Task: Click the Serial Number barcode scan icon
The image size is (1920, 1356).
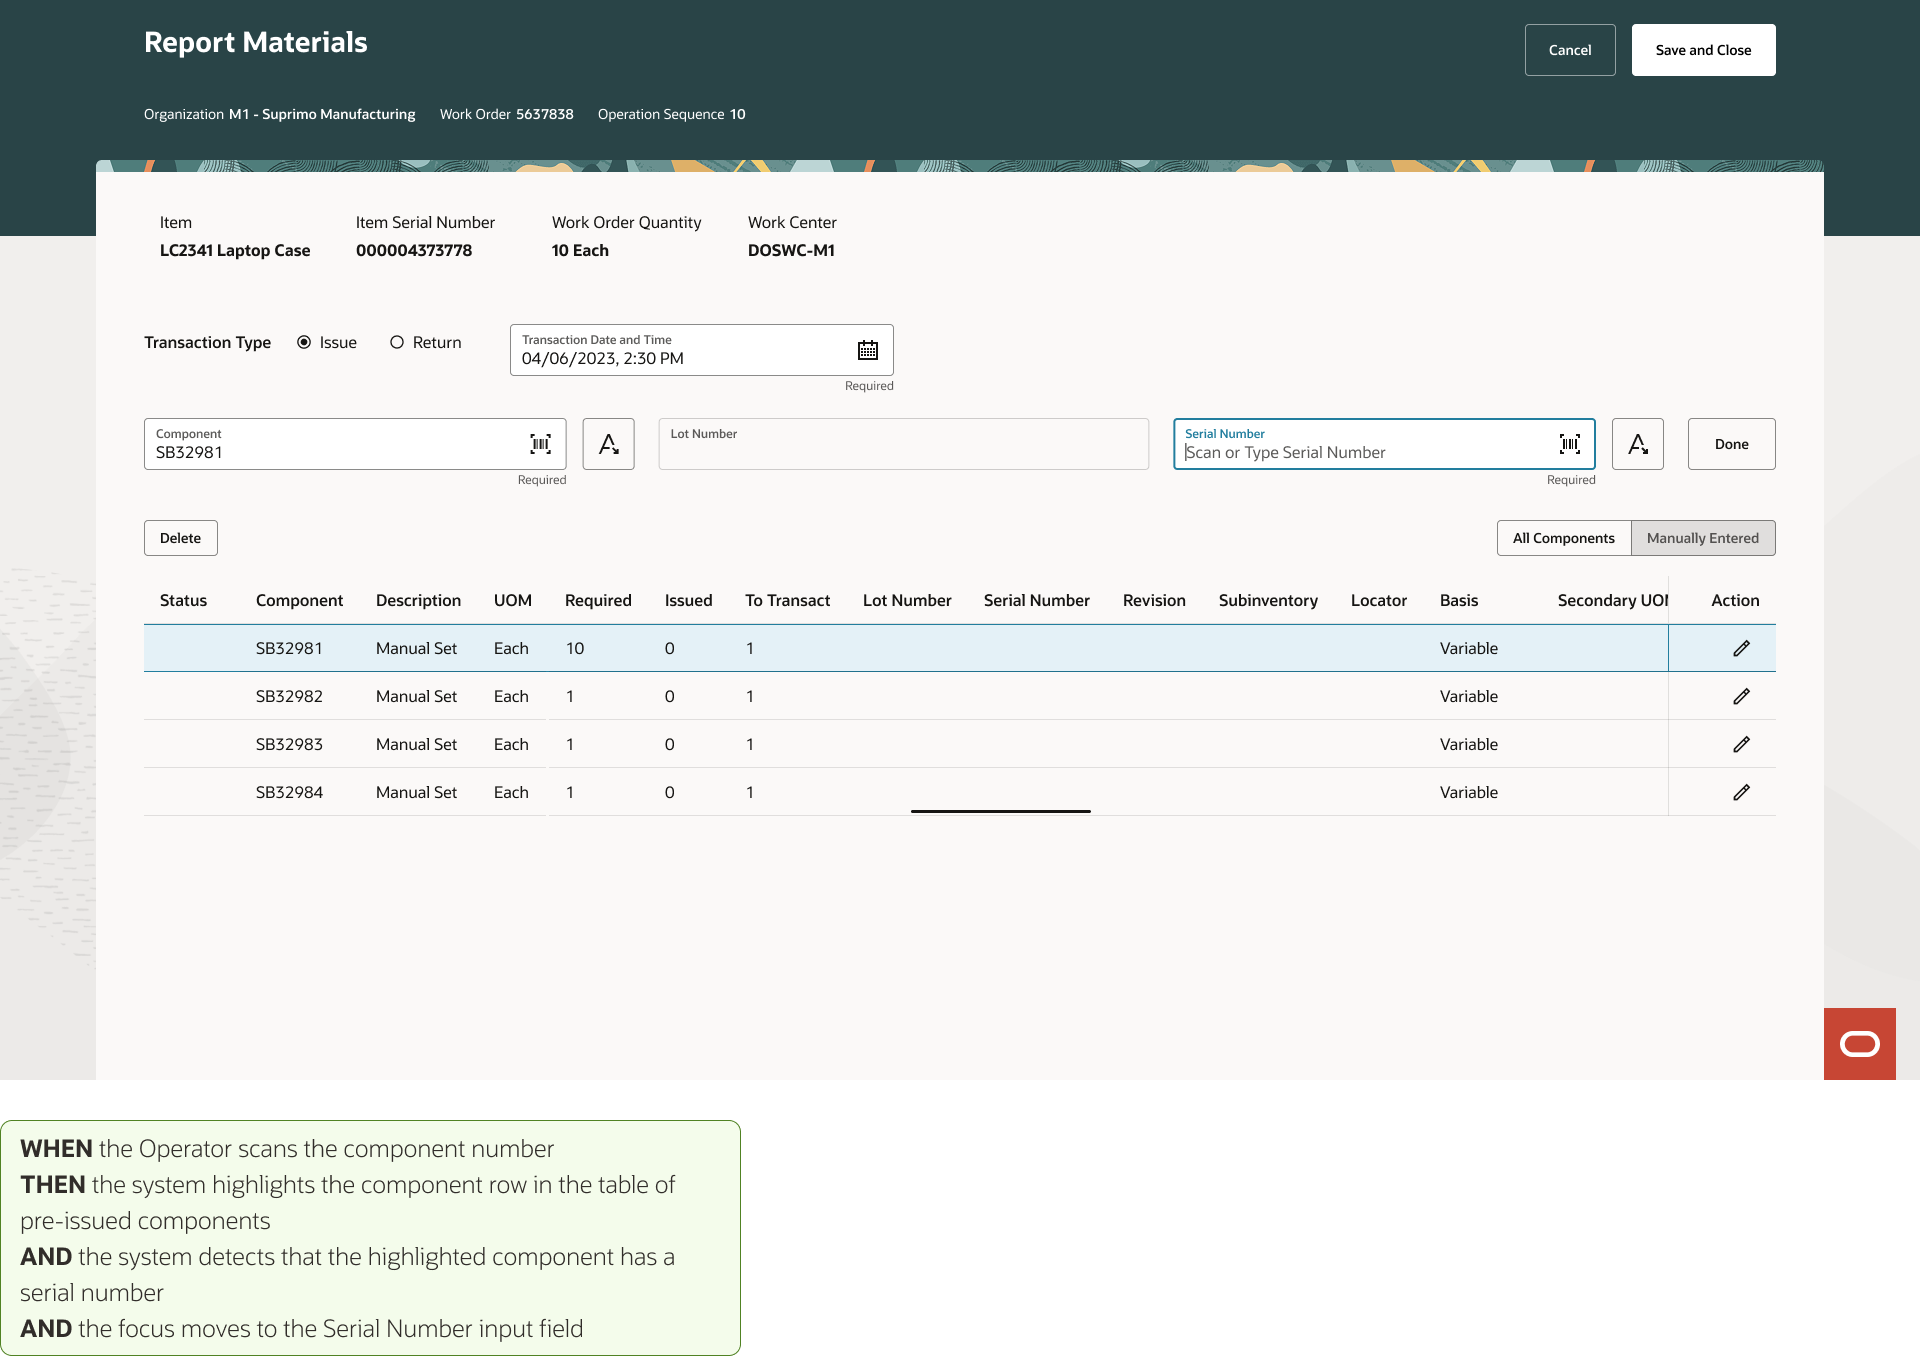Action: coord(1569,444)
